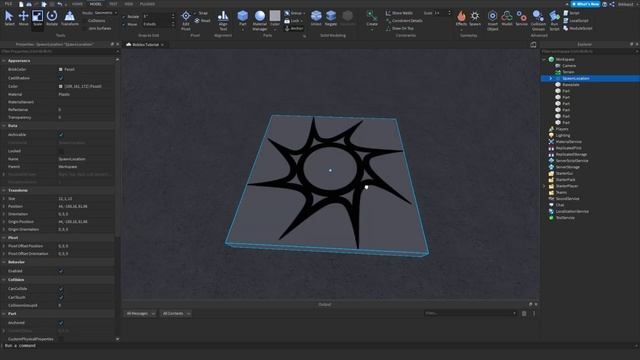Collapse the Collision property section
The height and width of the screenshot is (360, 640).
[x=4, y=280]
